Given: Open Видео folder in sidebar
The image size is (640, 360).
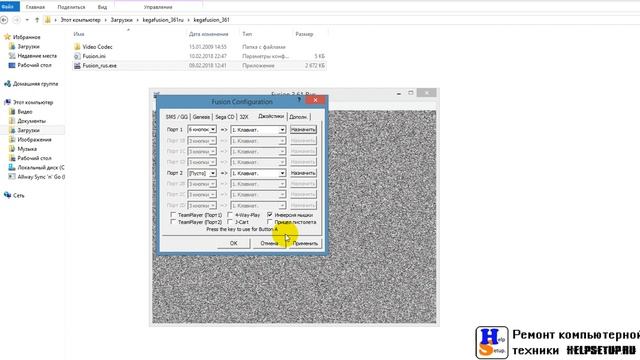Looking at the screenshot, I should [25, 112].
